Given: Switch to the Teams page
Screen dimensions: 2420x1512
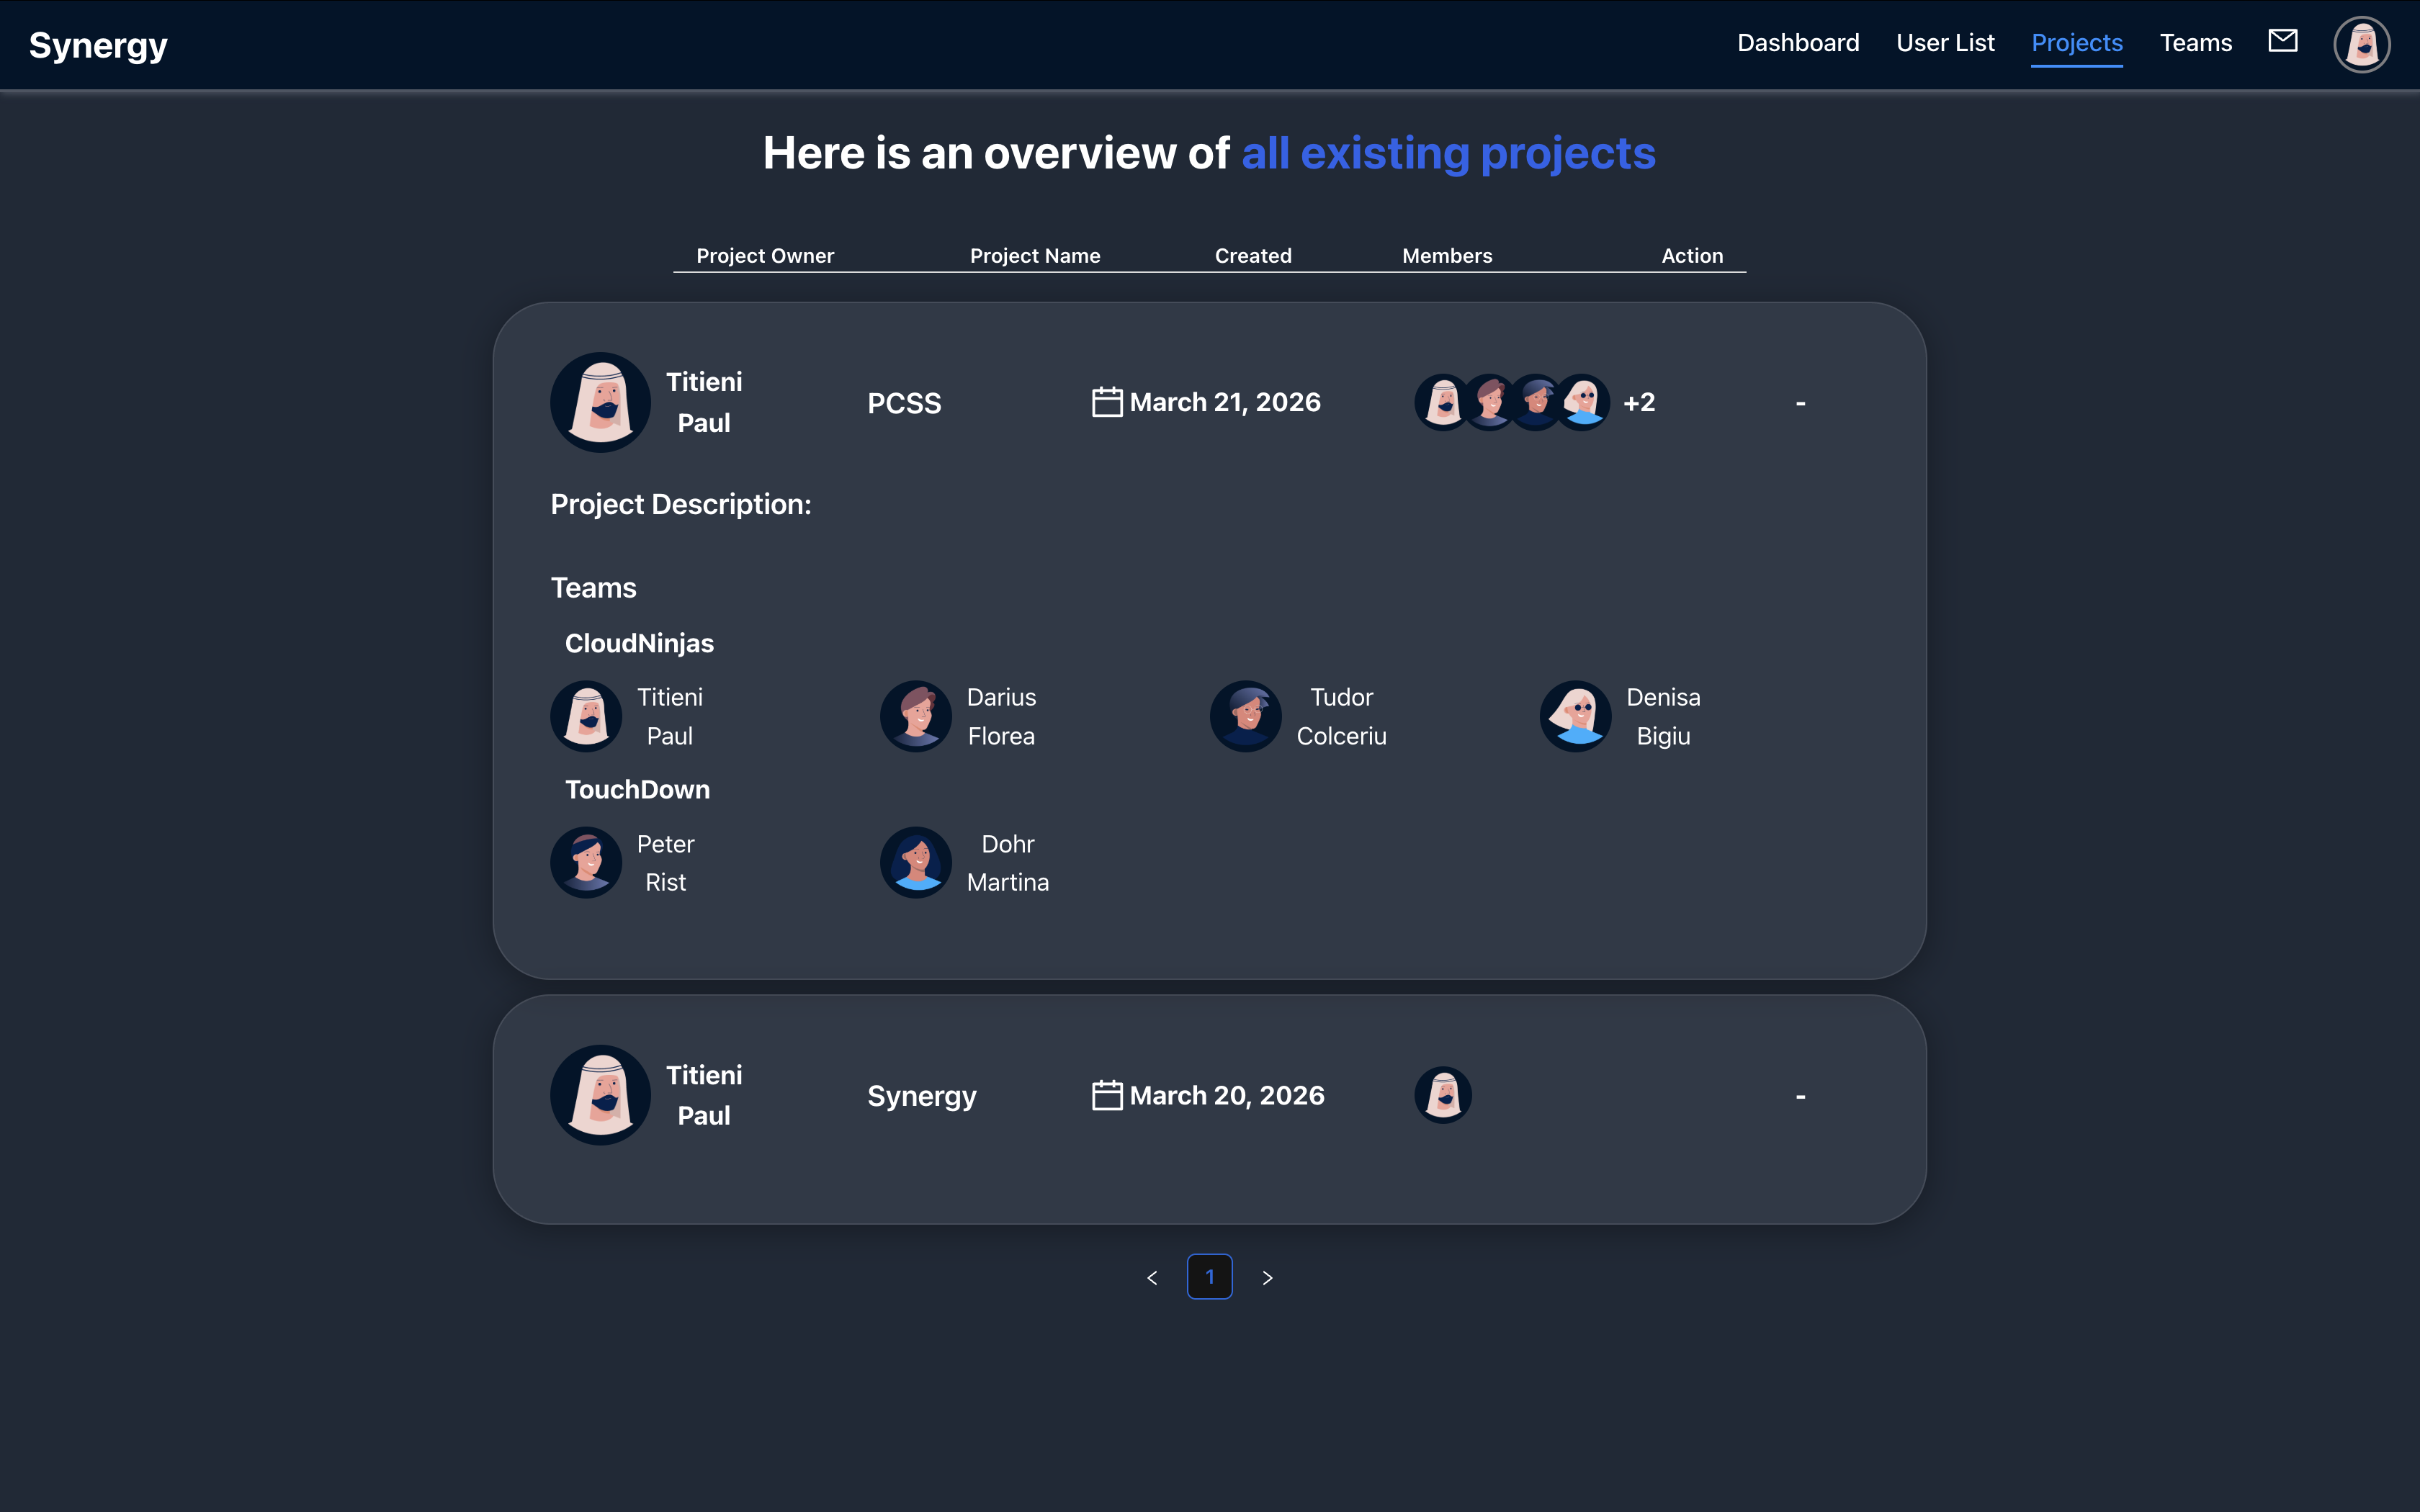Looking at the screenshot, I should click(2196, 43).
